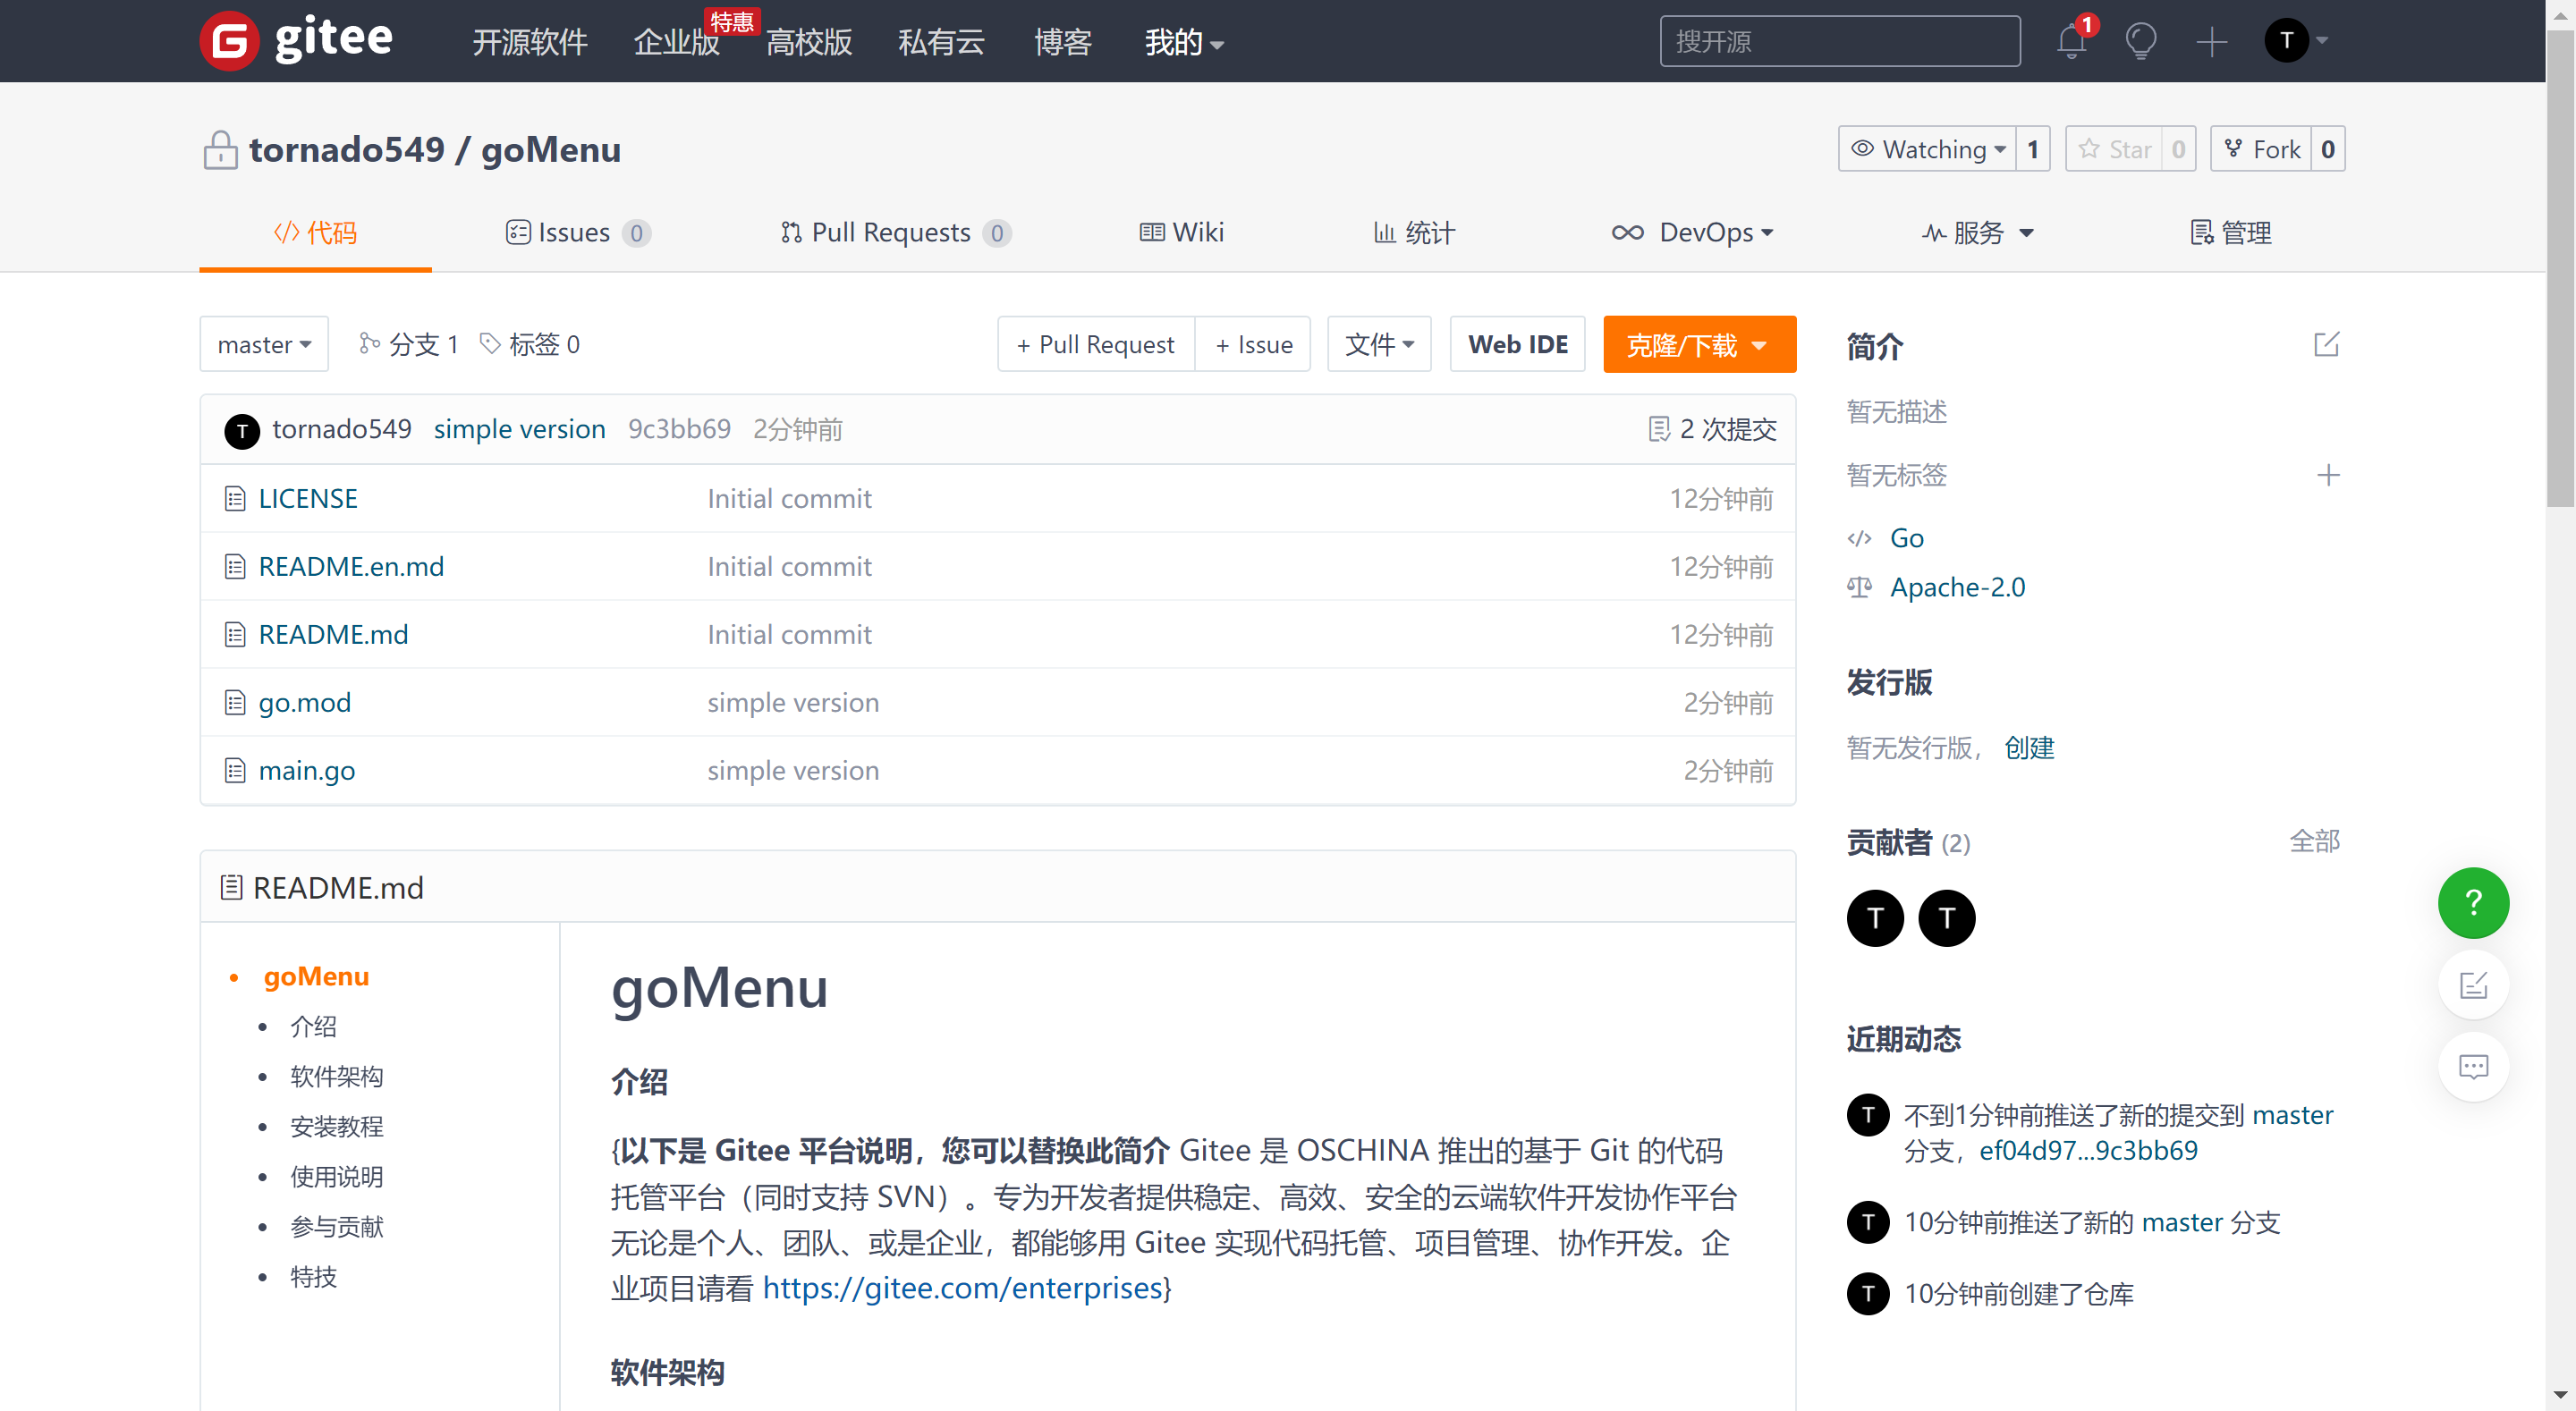Click the README.md file row icon
This screenshot has height=1411, width=2576.
(x=235, y=635)
